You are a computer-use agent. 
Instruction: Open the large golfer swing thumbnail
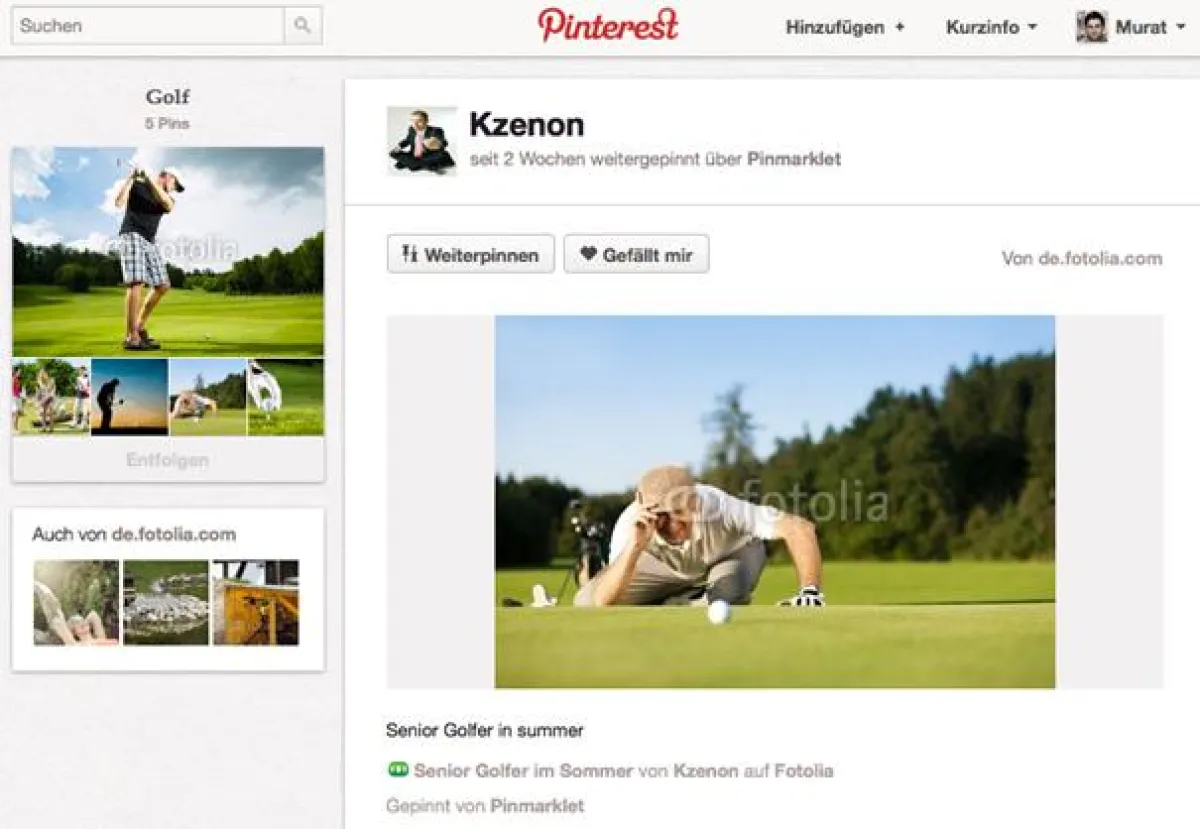167,251
